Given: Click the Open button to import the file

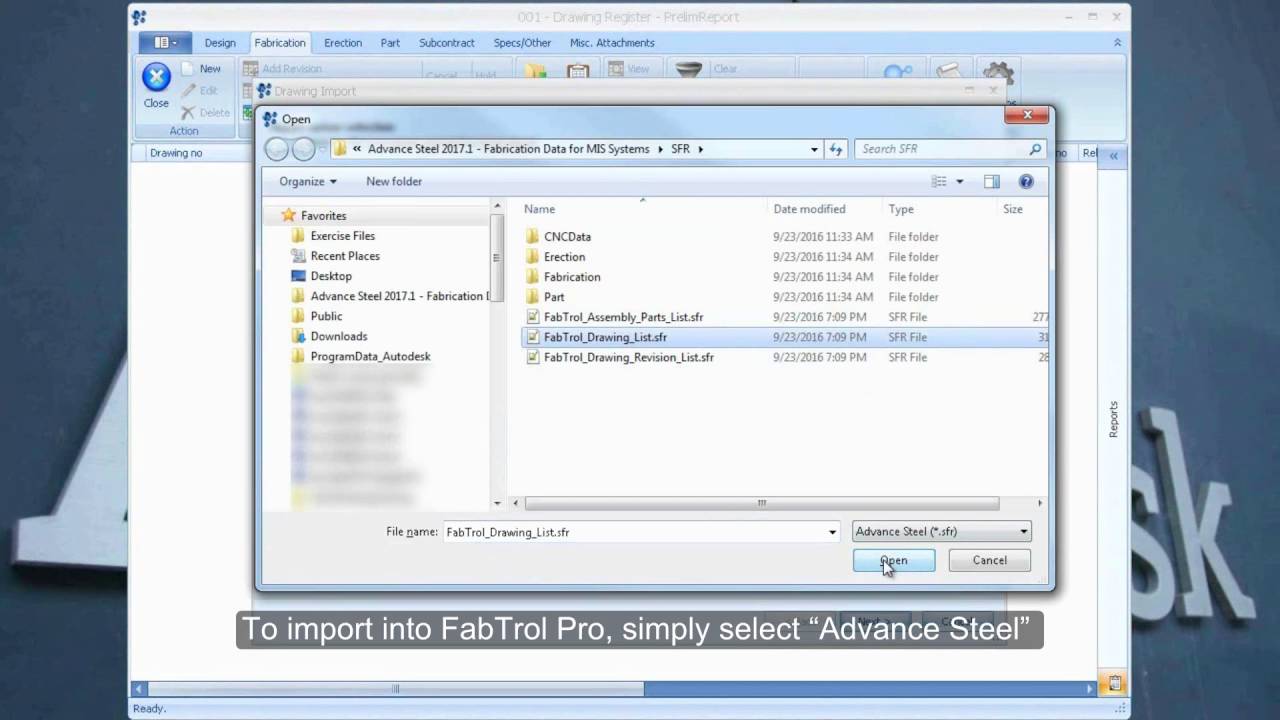Looking at the screenshot, I should (893, 560).
